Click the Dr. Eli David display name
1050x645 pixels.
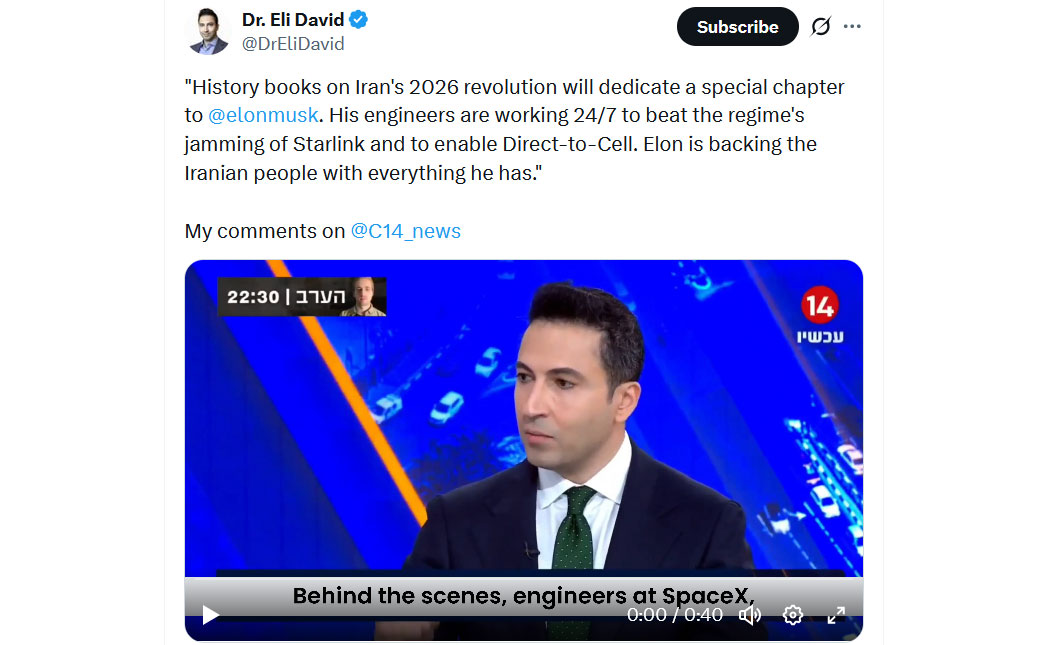tap(293, 20)
